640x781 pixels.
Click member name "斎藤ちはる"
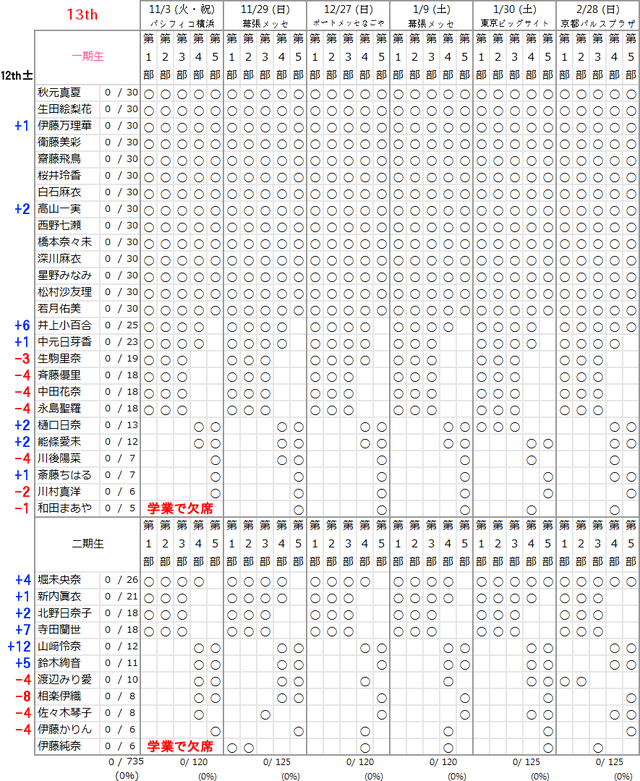[65, 475]
